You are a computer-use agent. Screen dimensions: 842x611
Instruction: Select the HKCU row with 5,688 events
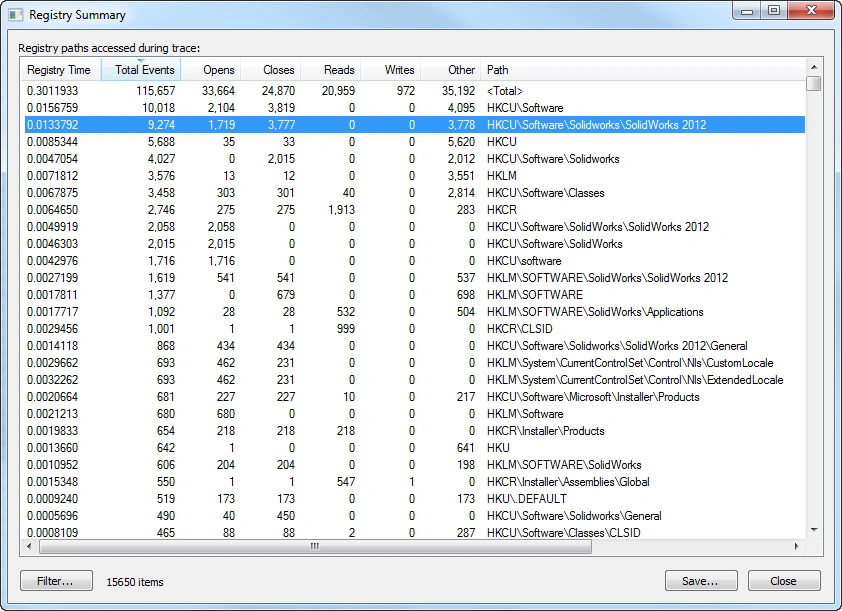coord(415,142)
